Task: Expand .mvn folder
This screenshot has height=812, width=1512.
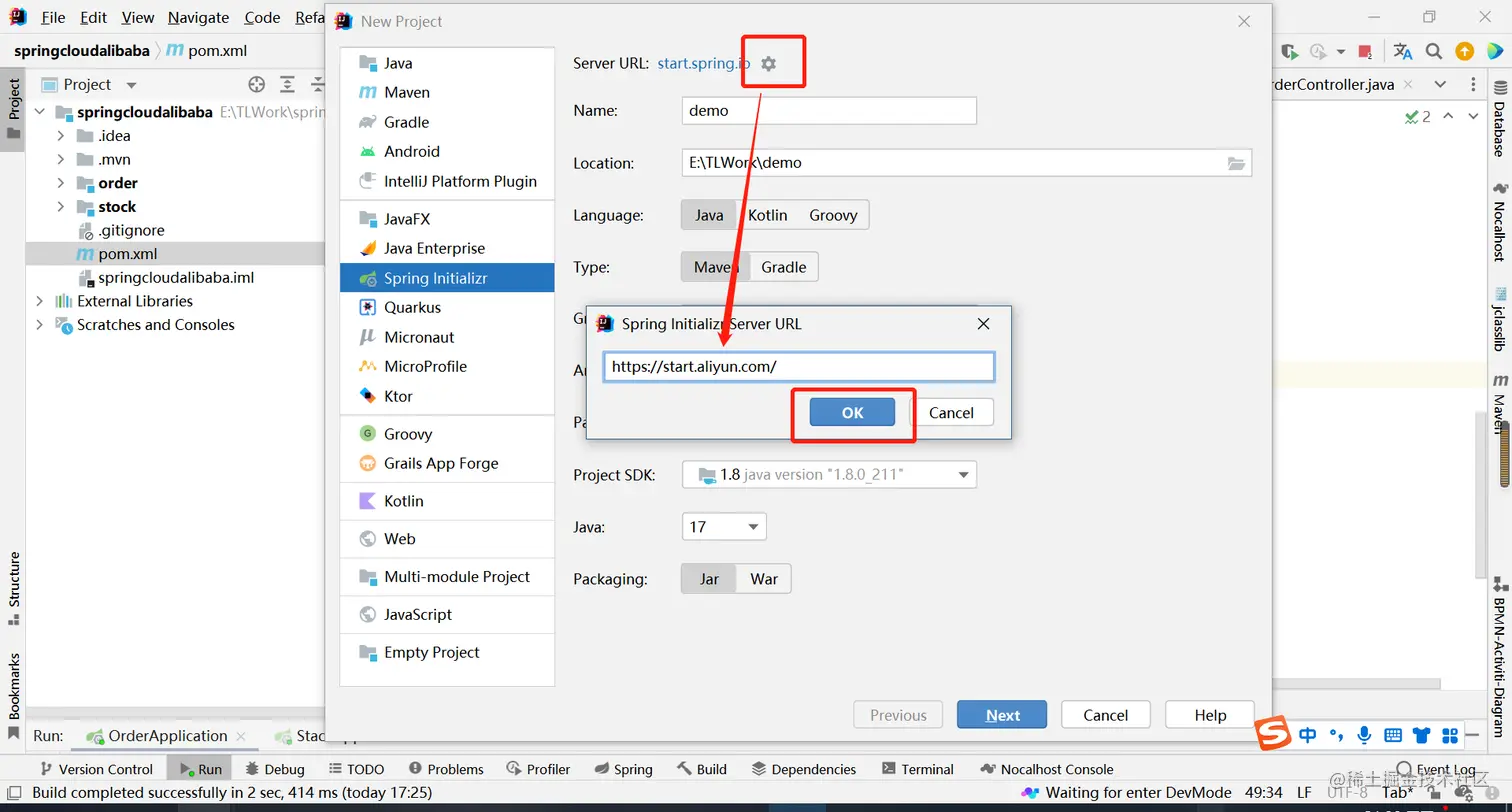Action: click(x=61, y=159)
